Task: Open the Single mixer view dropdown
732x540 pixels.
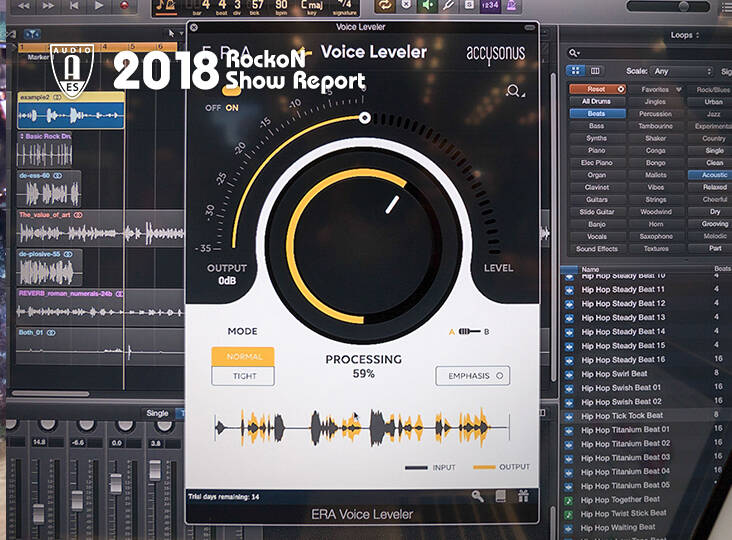Action: tap(157, 413)
